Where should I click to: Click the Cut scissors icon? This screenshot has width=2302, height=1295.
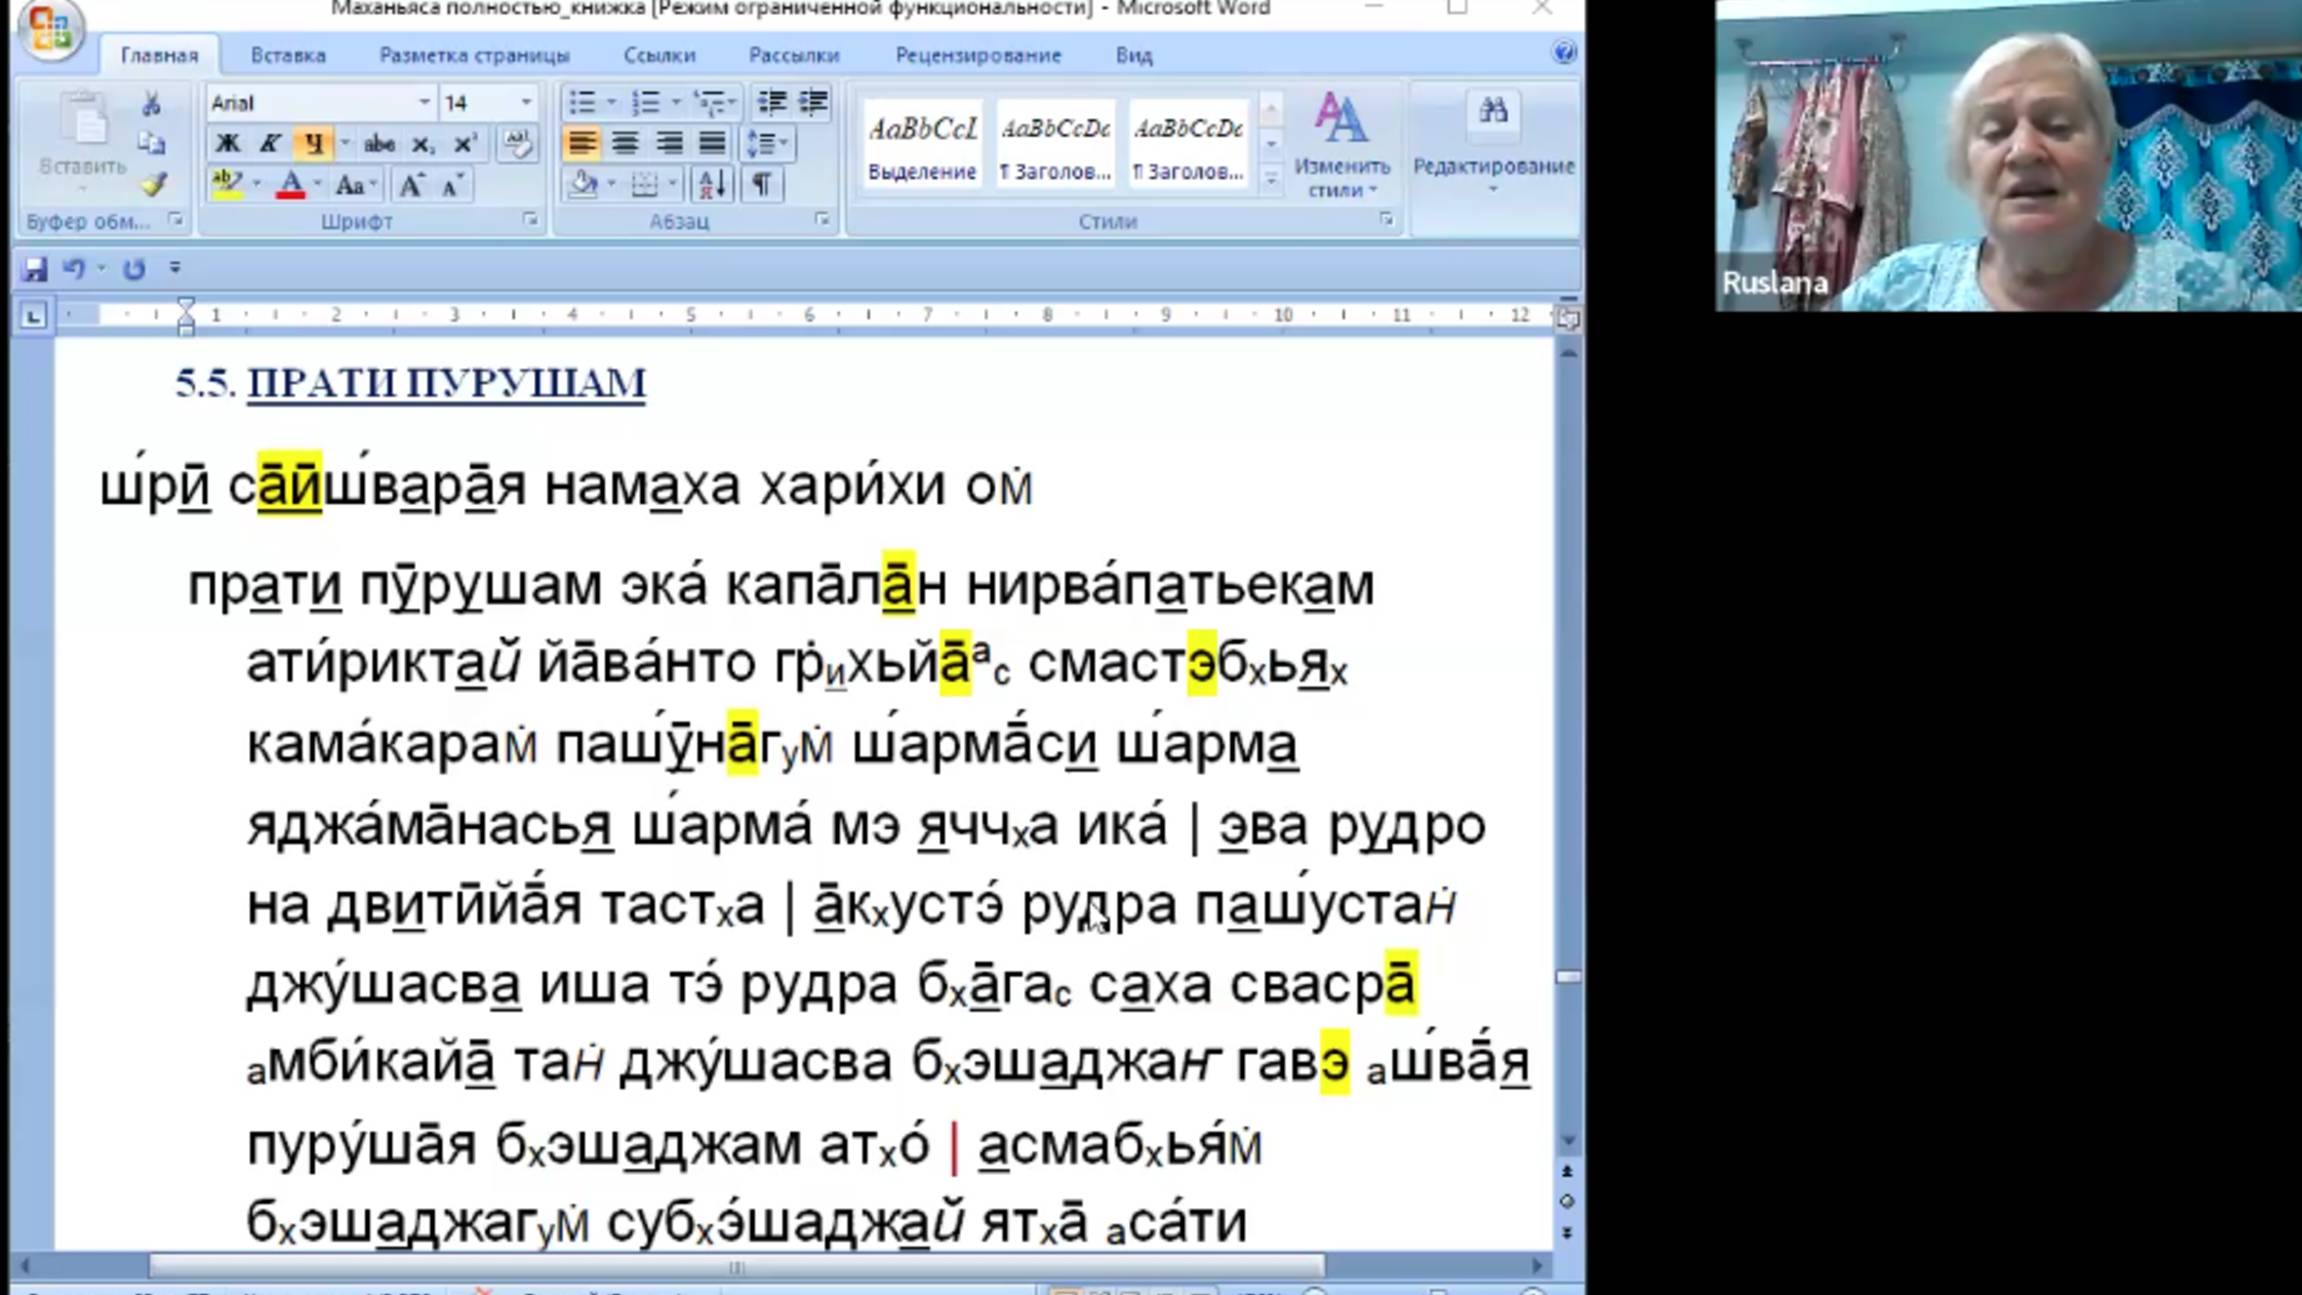pyautogui.click(x=151, y=104)
